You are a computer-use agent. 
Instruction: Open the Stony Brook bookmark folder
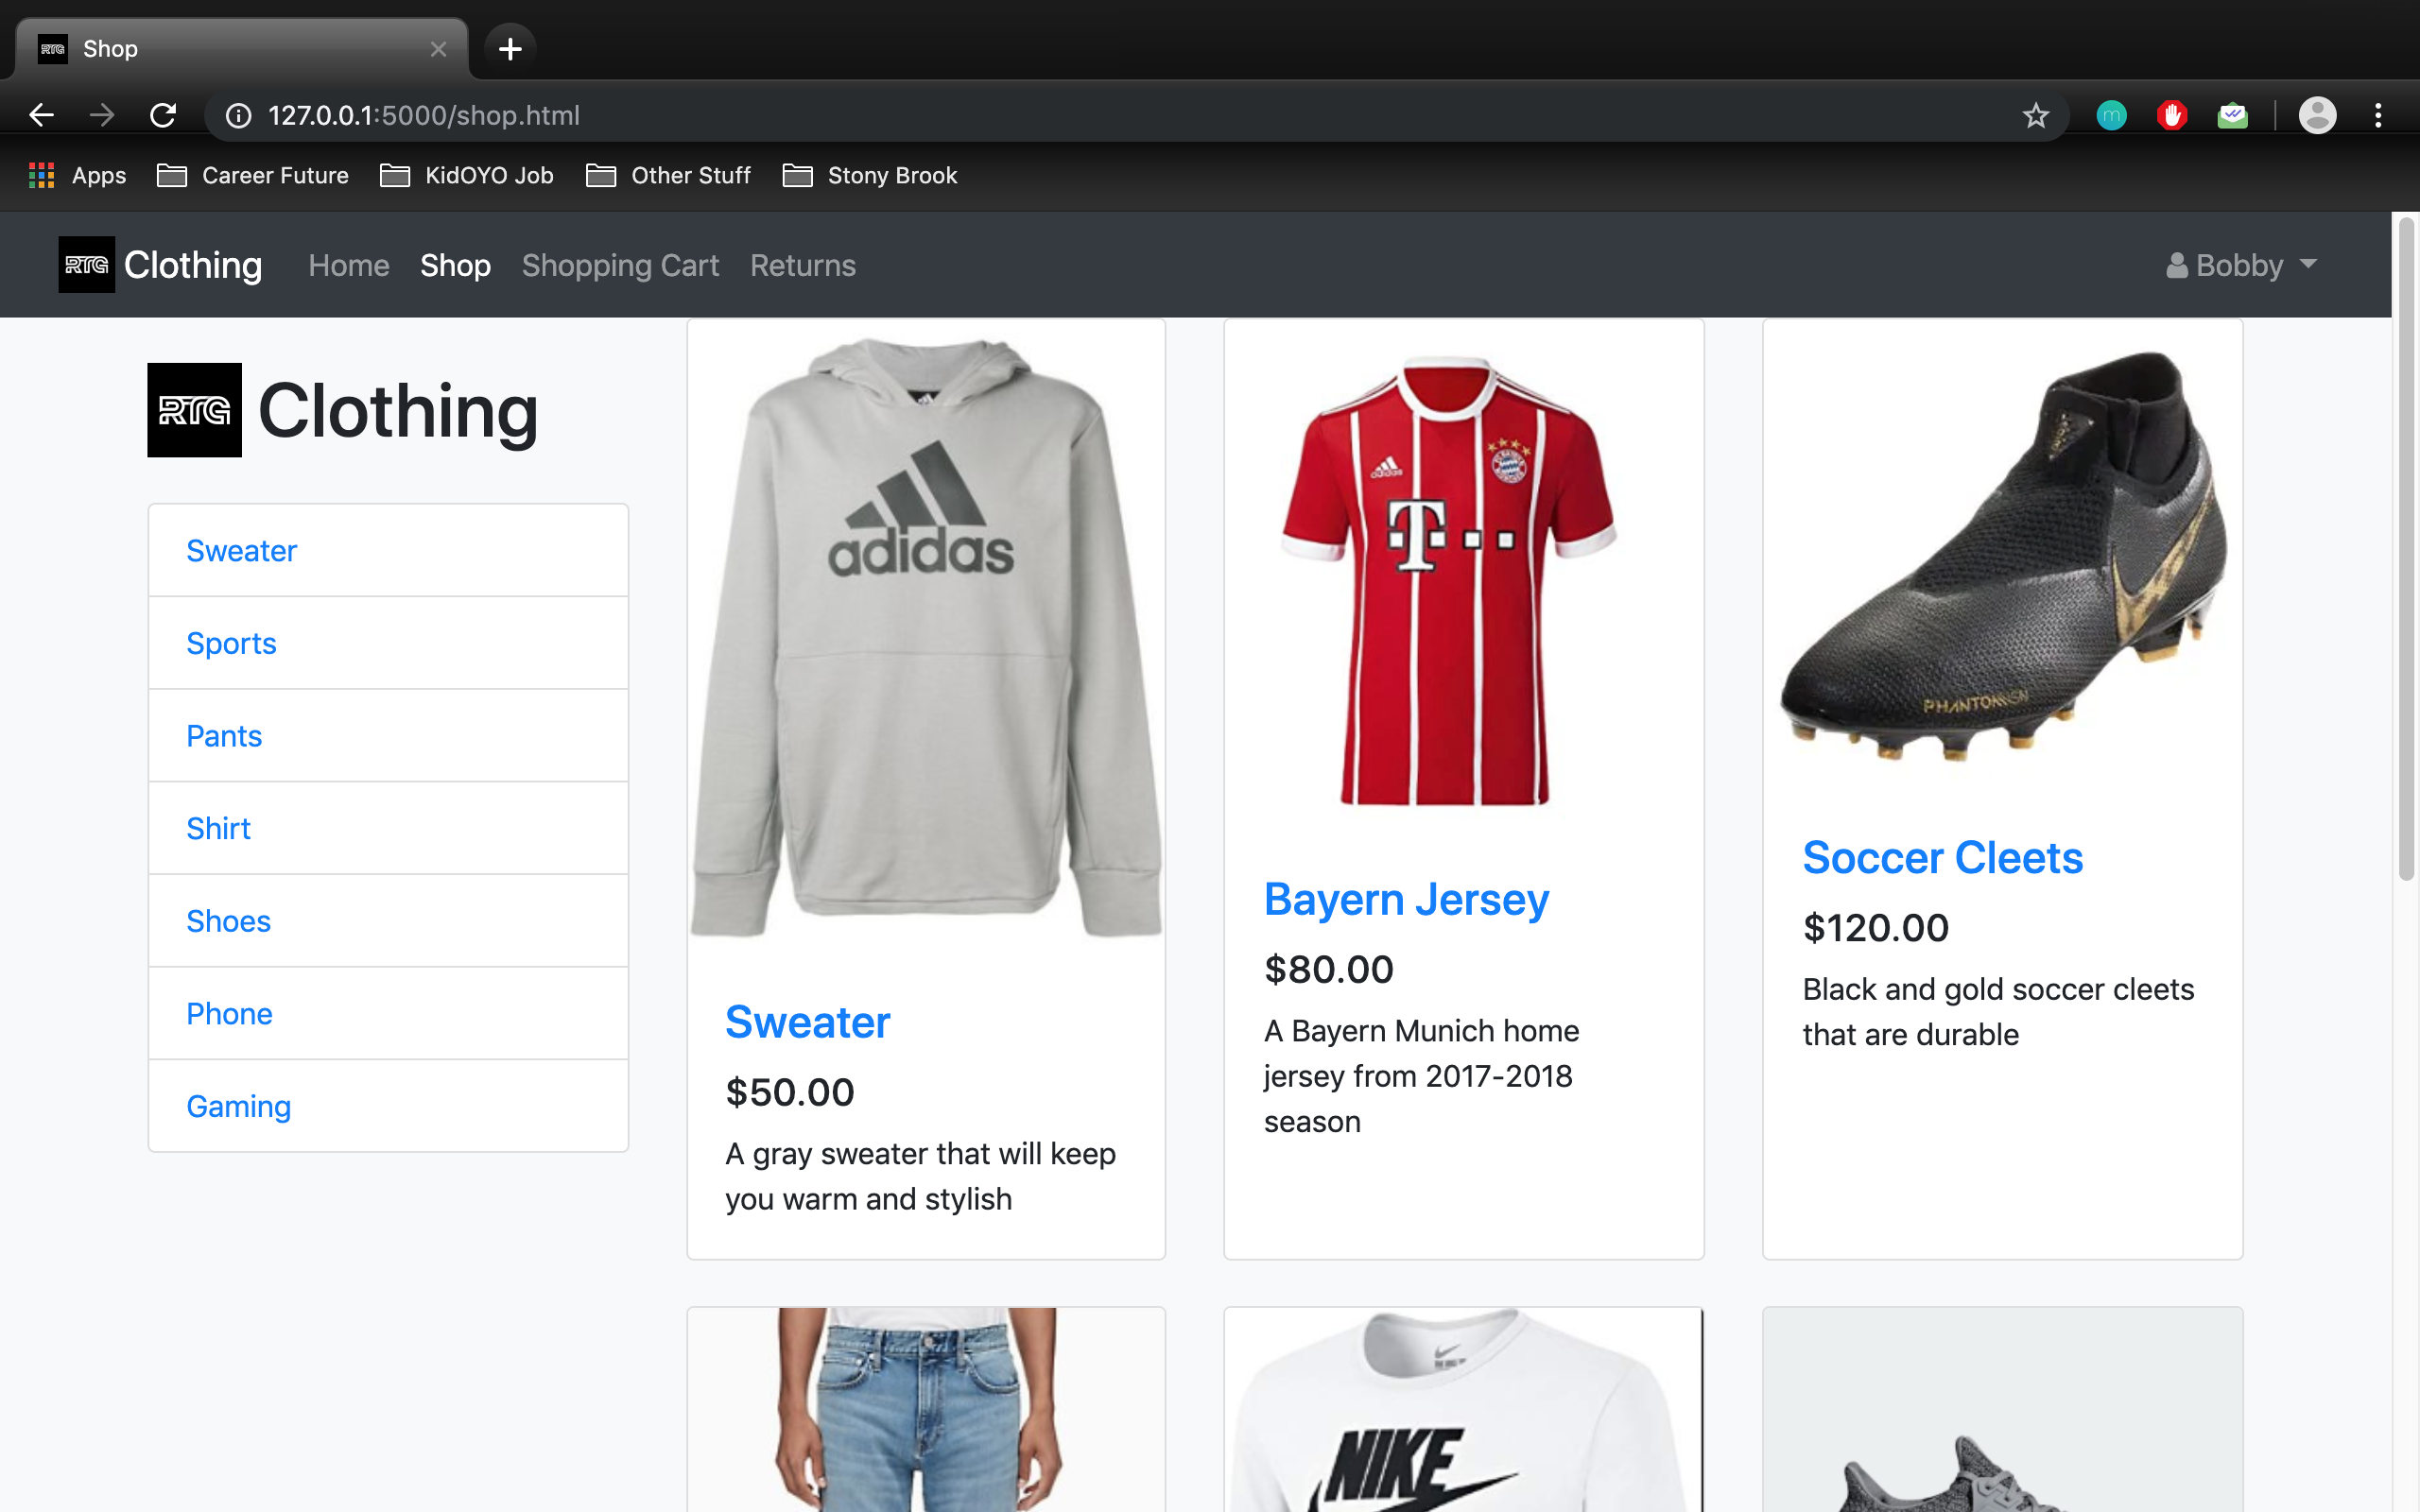(870, 176)
